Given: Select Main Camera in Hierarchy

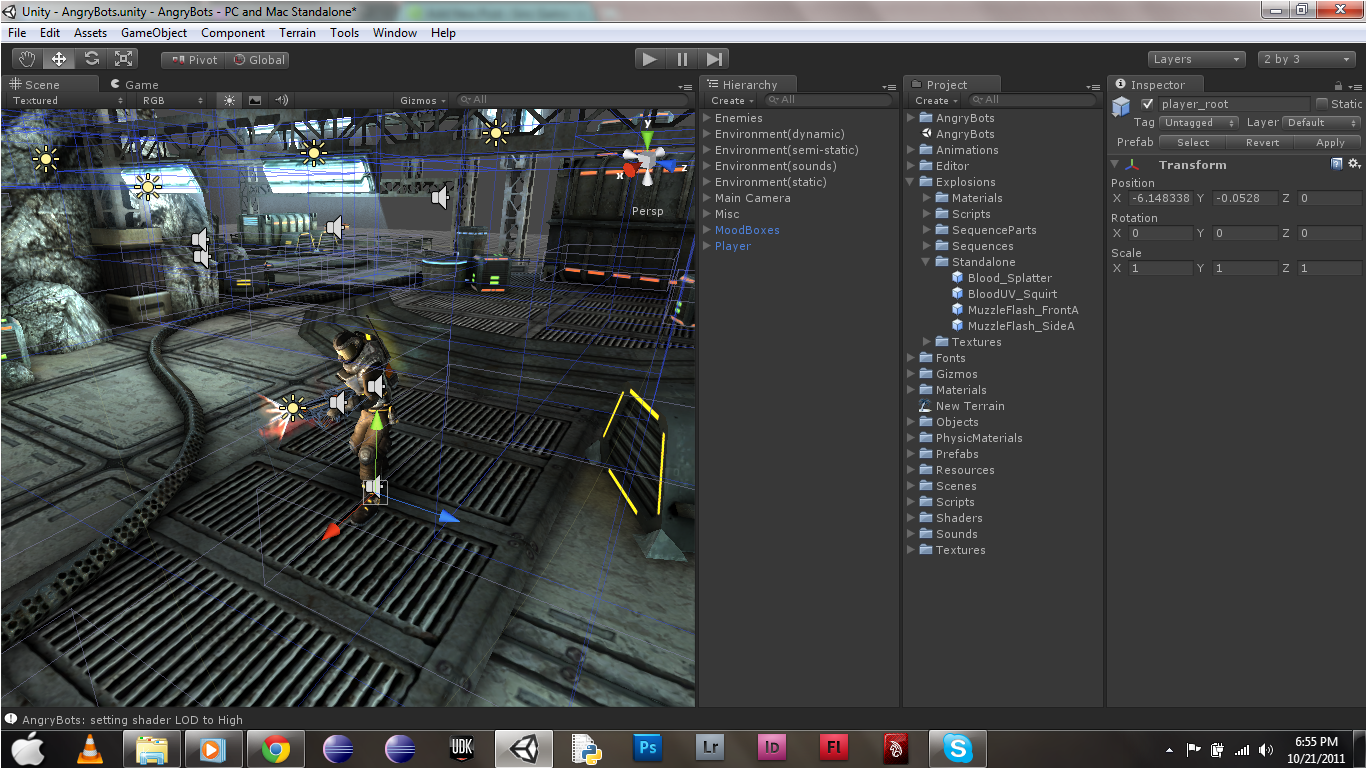Looking at the screenshot, I should [x=752, y=198].
